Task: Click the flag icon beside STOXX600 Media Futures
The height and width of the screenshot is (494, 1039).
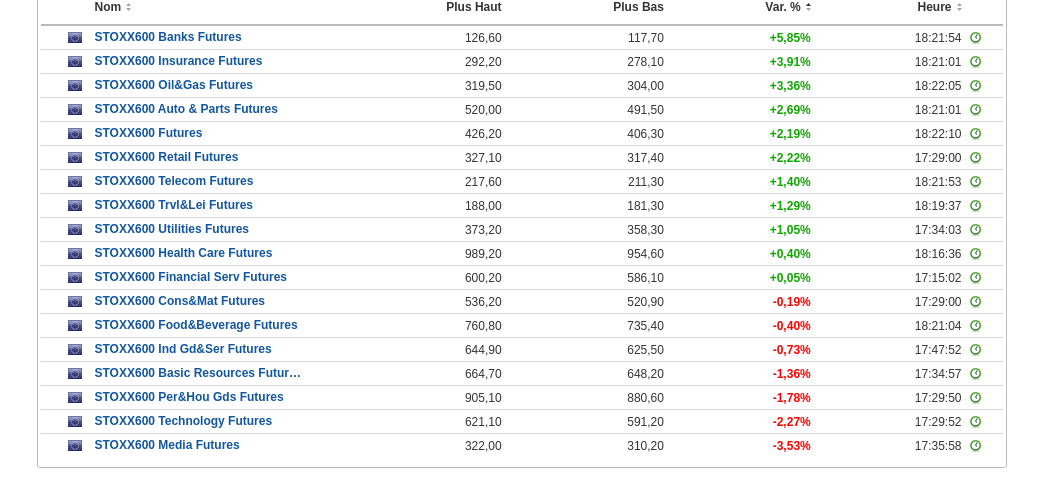Action: click(x=75, y=446)
